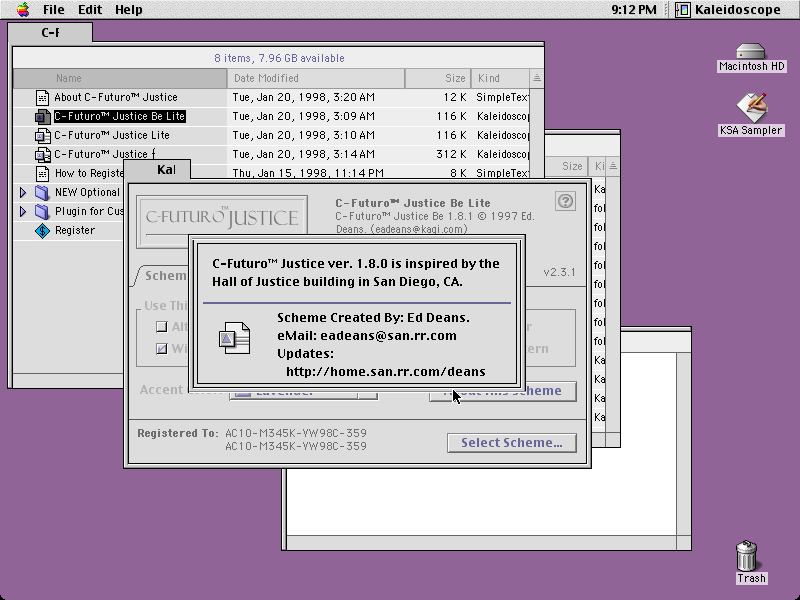Click the question mark help button in Kaleidoscope
The height and width of the screenshot is (600, 800).
(565, 201)
